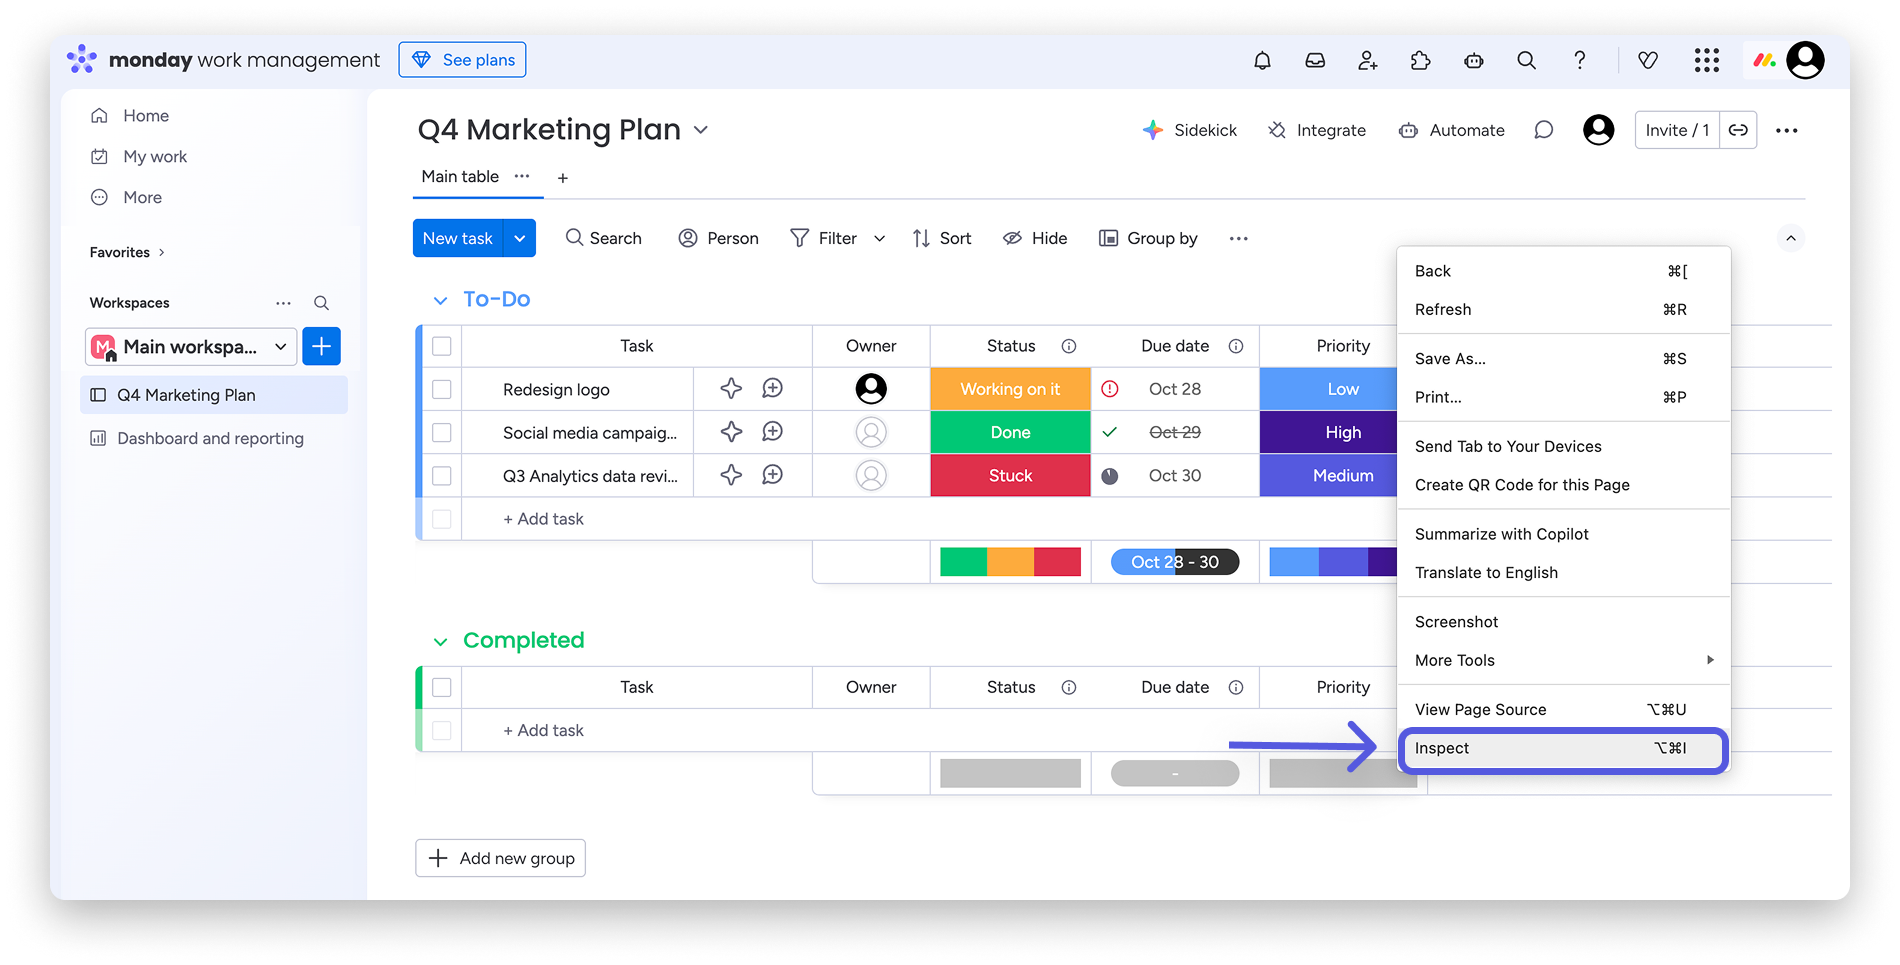Open Main workspace selector dropdown
1900x965 pixels.
point(191,346)
